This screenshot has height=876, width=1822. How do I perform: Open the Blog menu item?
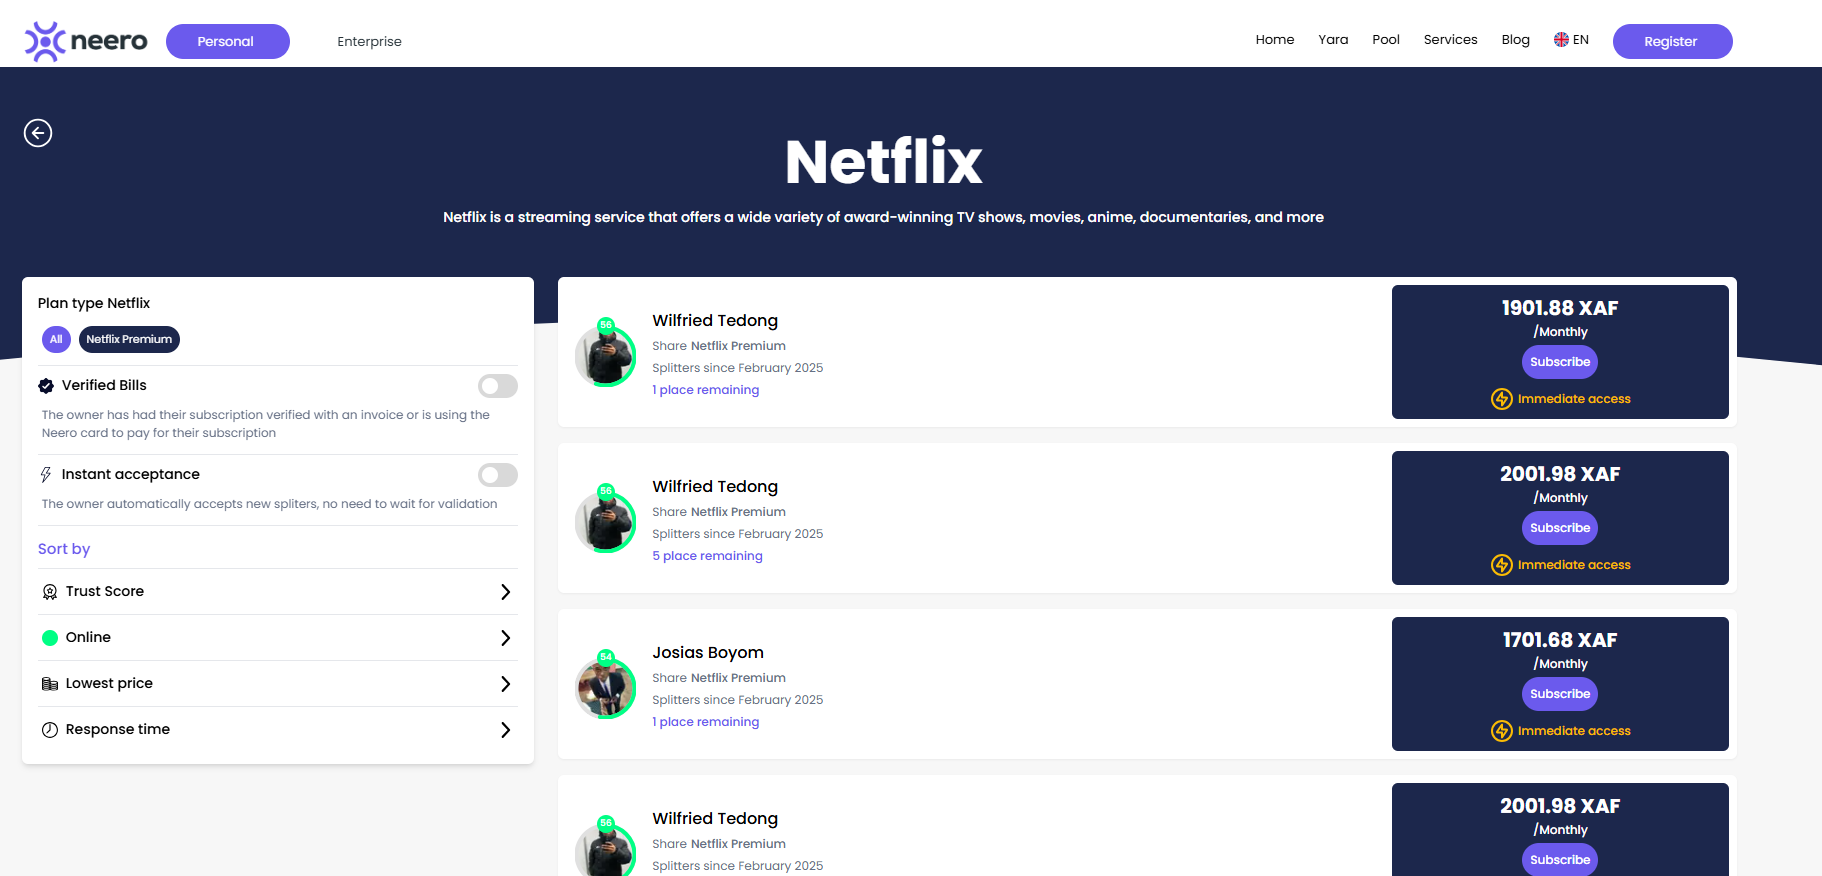point(1515,40)
